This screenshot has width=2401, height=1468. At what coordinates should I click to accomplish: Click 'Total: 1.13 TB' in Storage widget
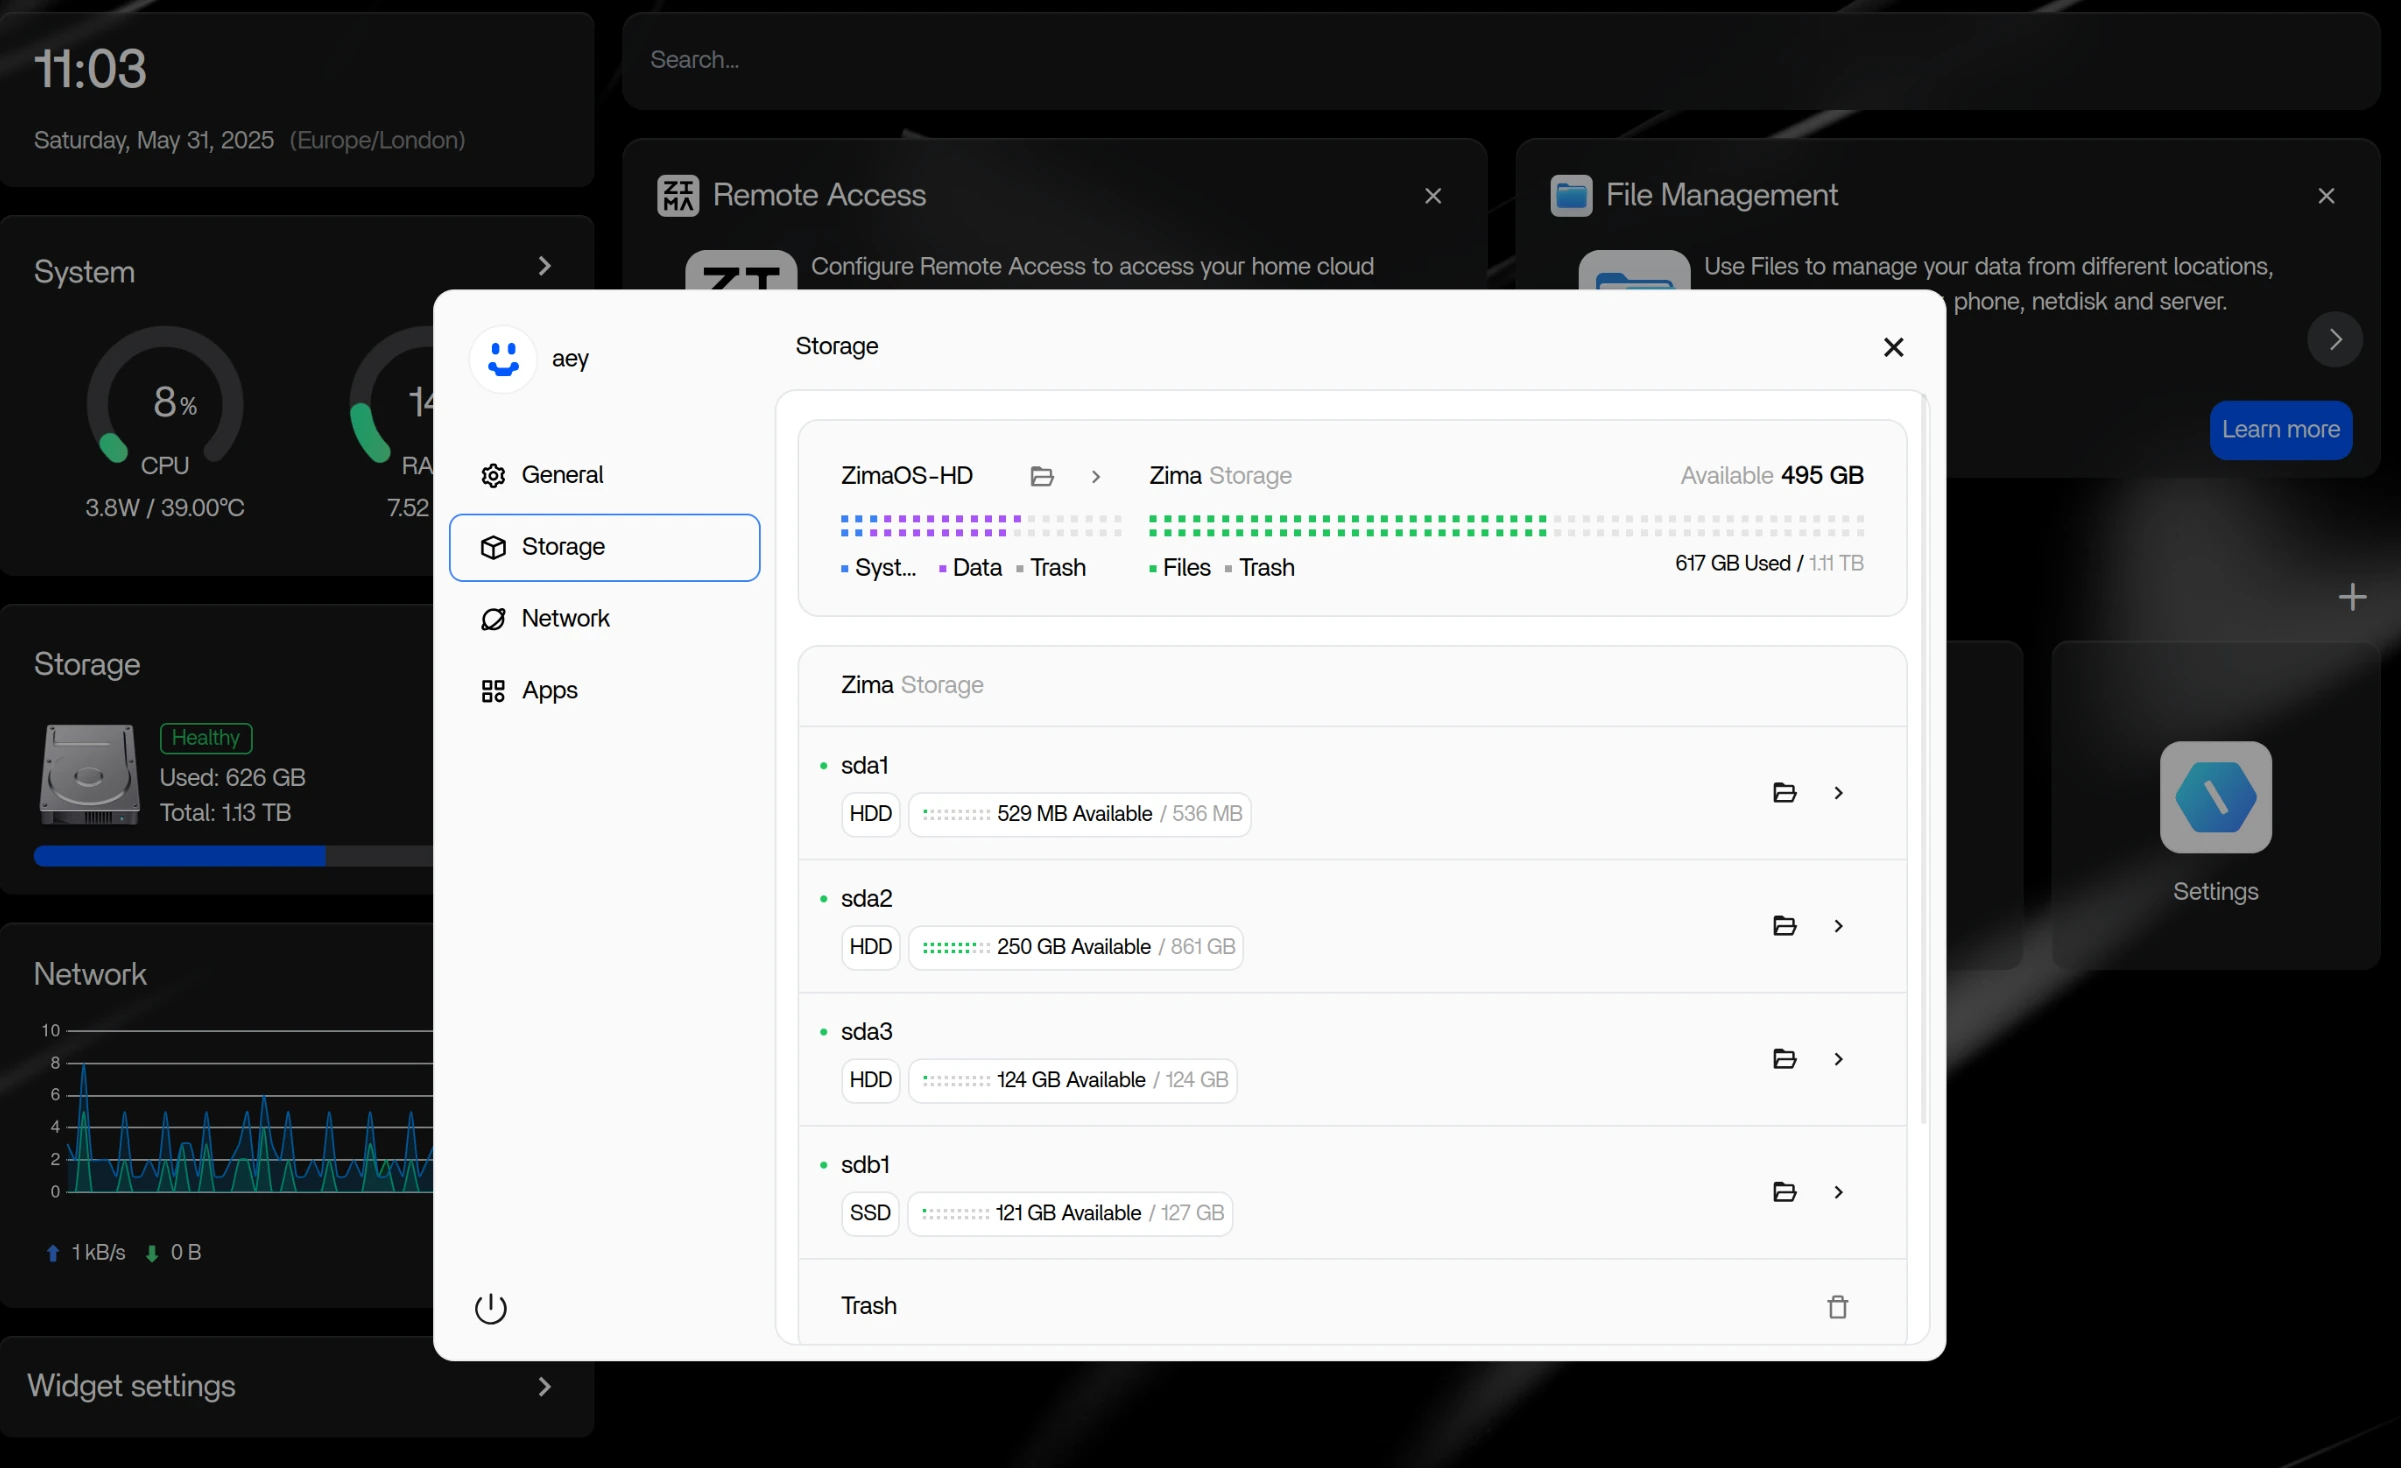click(x=226, y=813)
